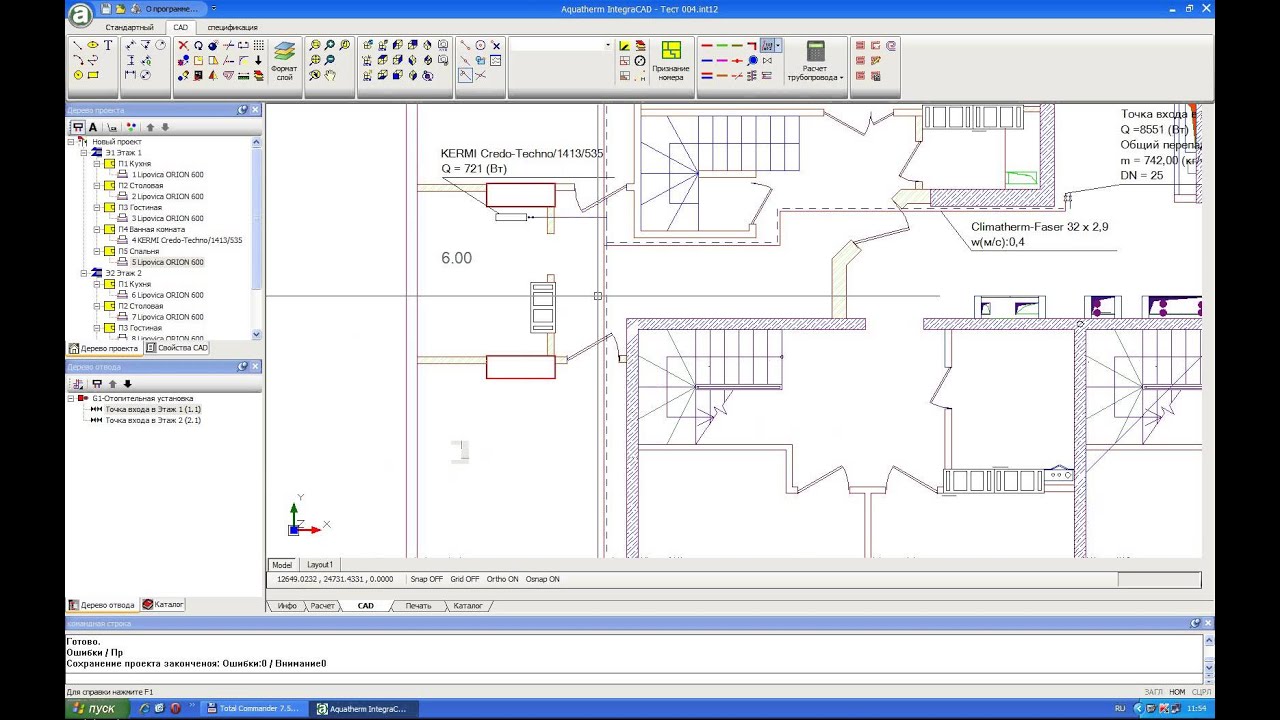Select the yellow circle drawing tool
This screenshot has width=1280, height=720.
78,75
